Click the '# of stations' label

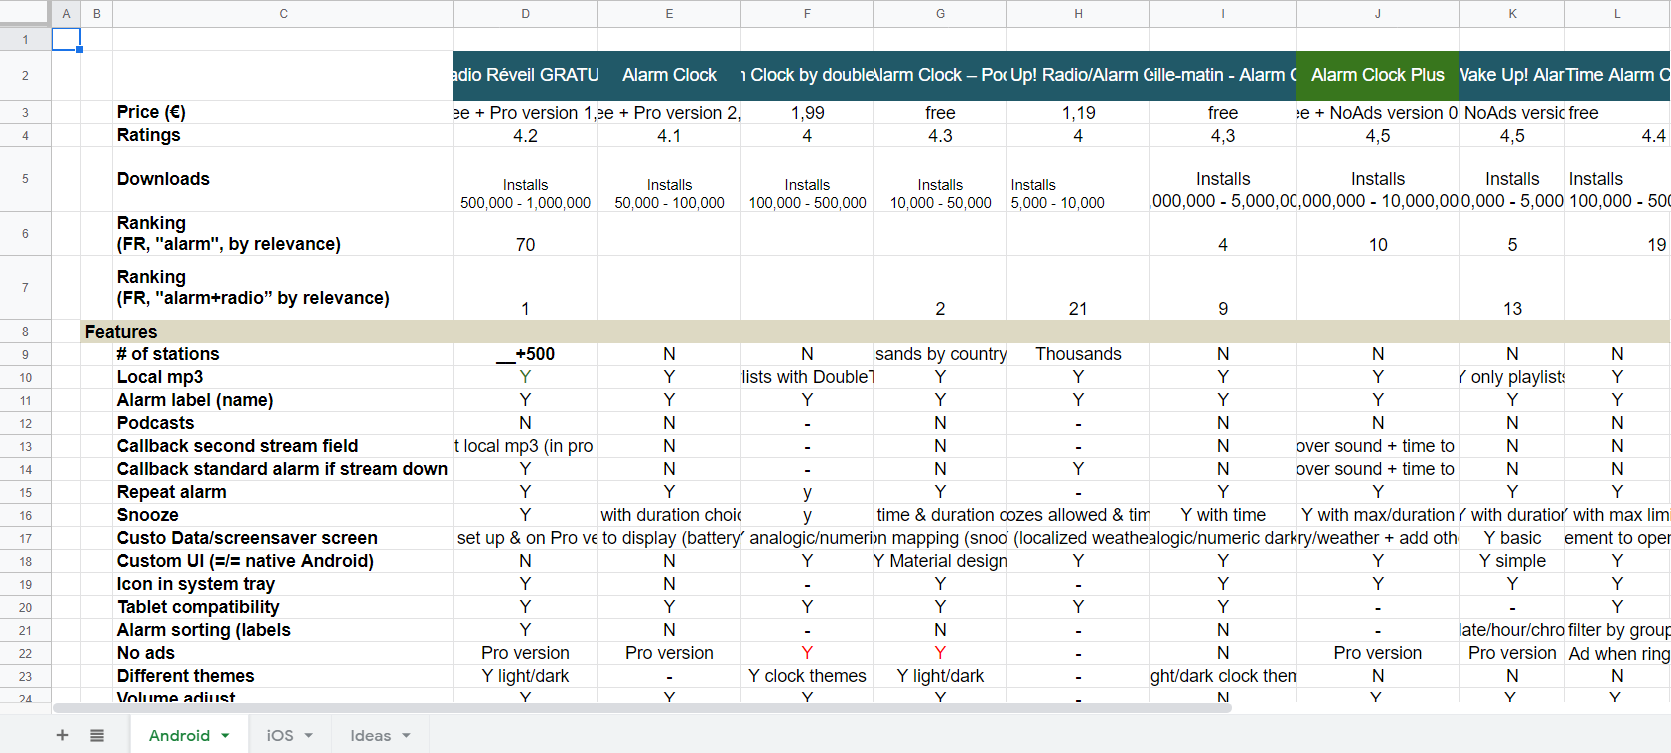283,354
